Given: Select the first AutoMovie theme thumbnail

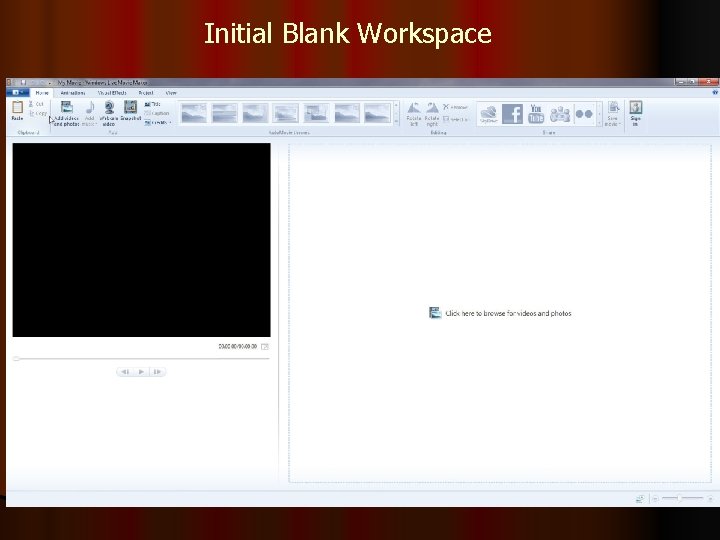Looking at the screenshot, I should 194,113.
